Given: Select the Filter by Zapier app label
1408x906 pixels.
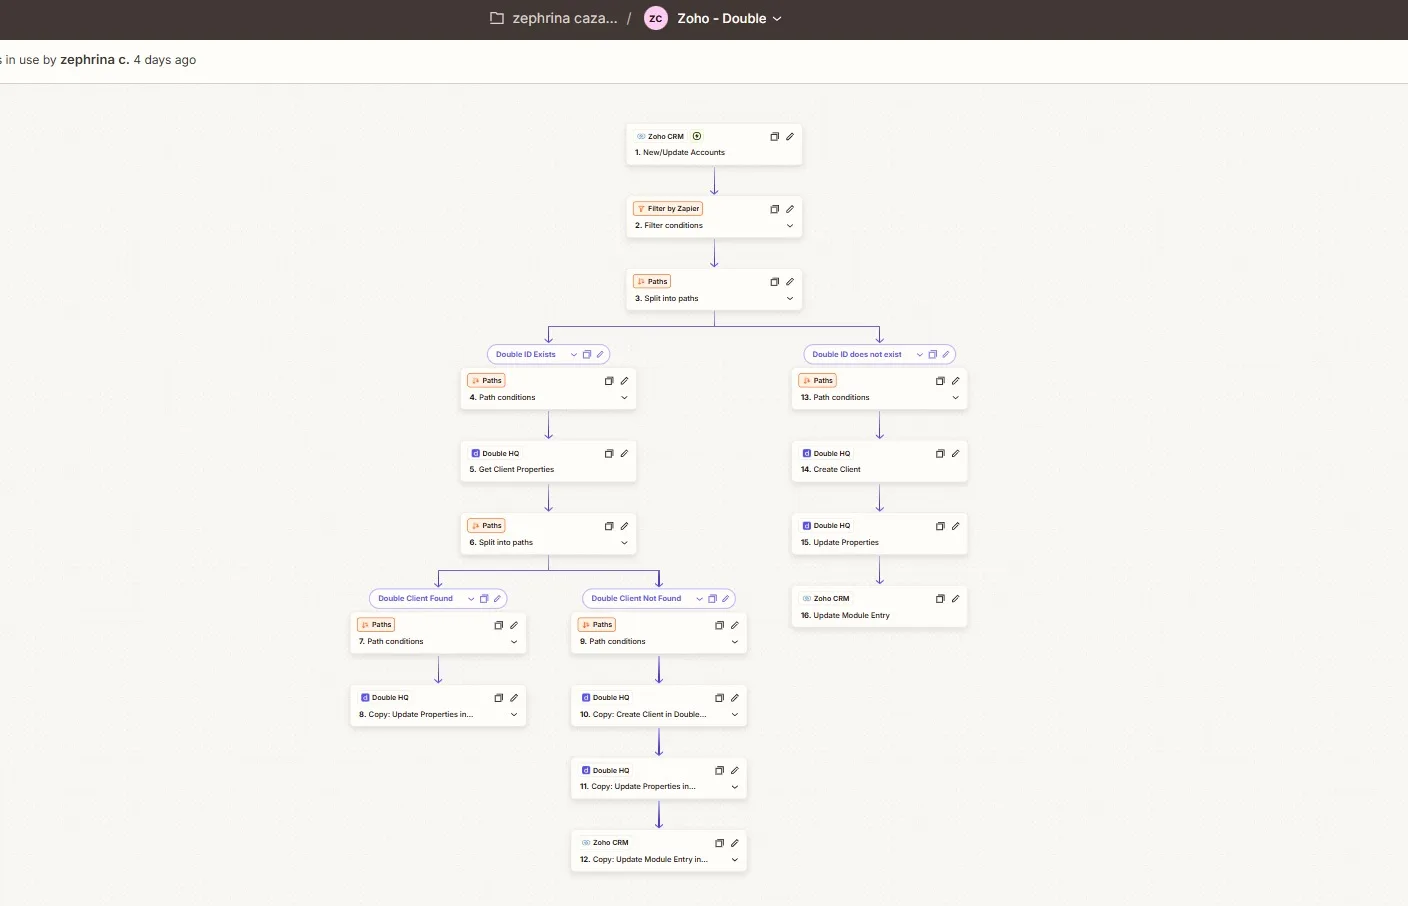Looking at the screenshot, I should point(668,209).
